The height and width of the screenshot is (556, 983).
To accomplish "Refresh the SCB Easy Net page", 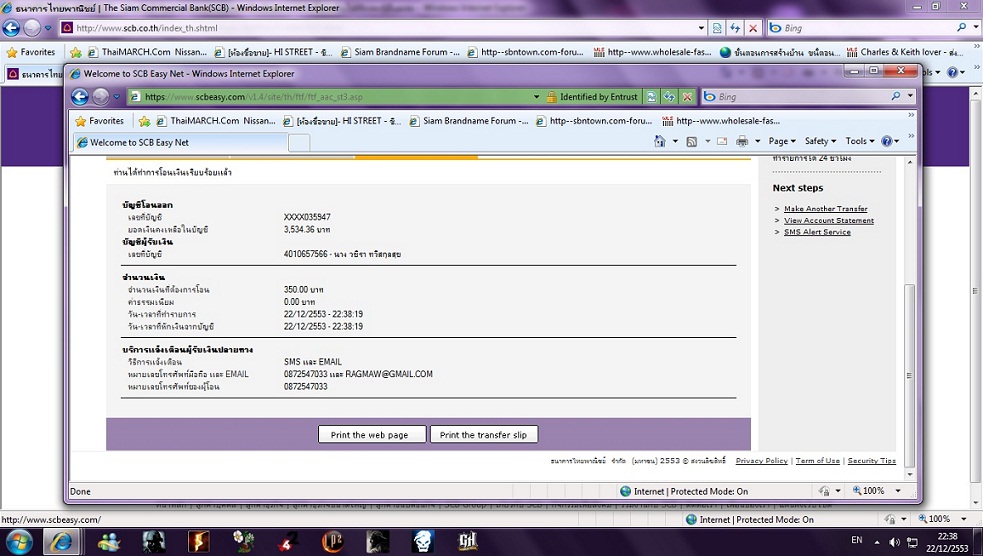I will point(669,97).
